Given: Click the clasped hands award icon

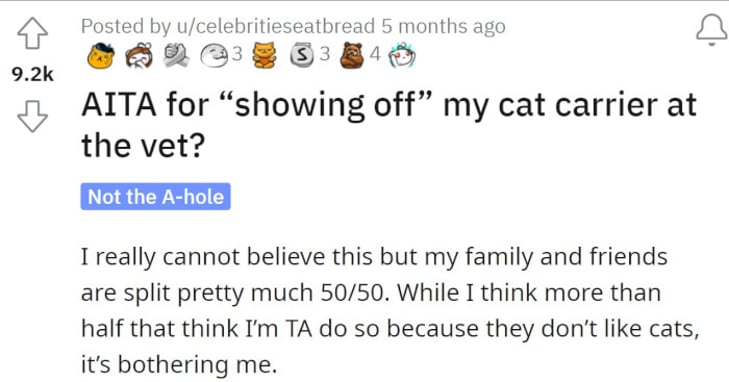Looking at the screenshot, I should click(176, 55).
